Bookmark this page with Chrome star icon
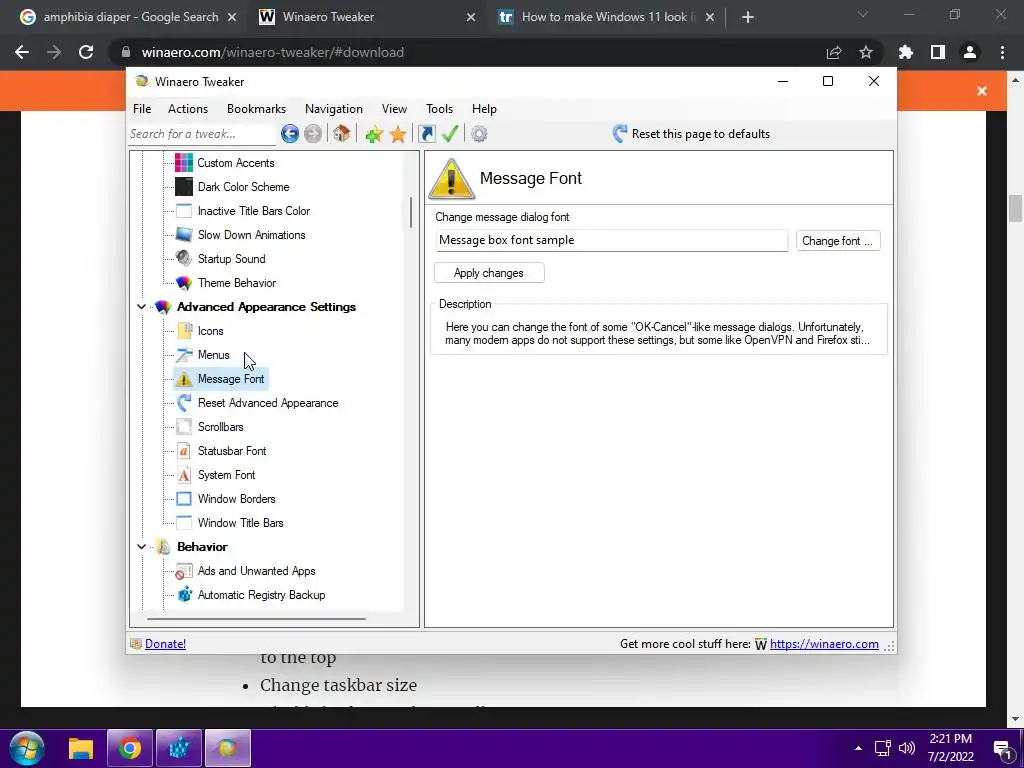Viewport: 1024px width, 768px height. point(866,52)
